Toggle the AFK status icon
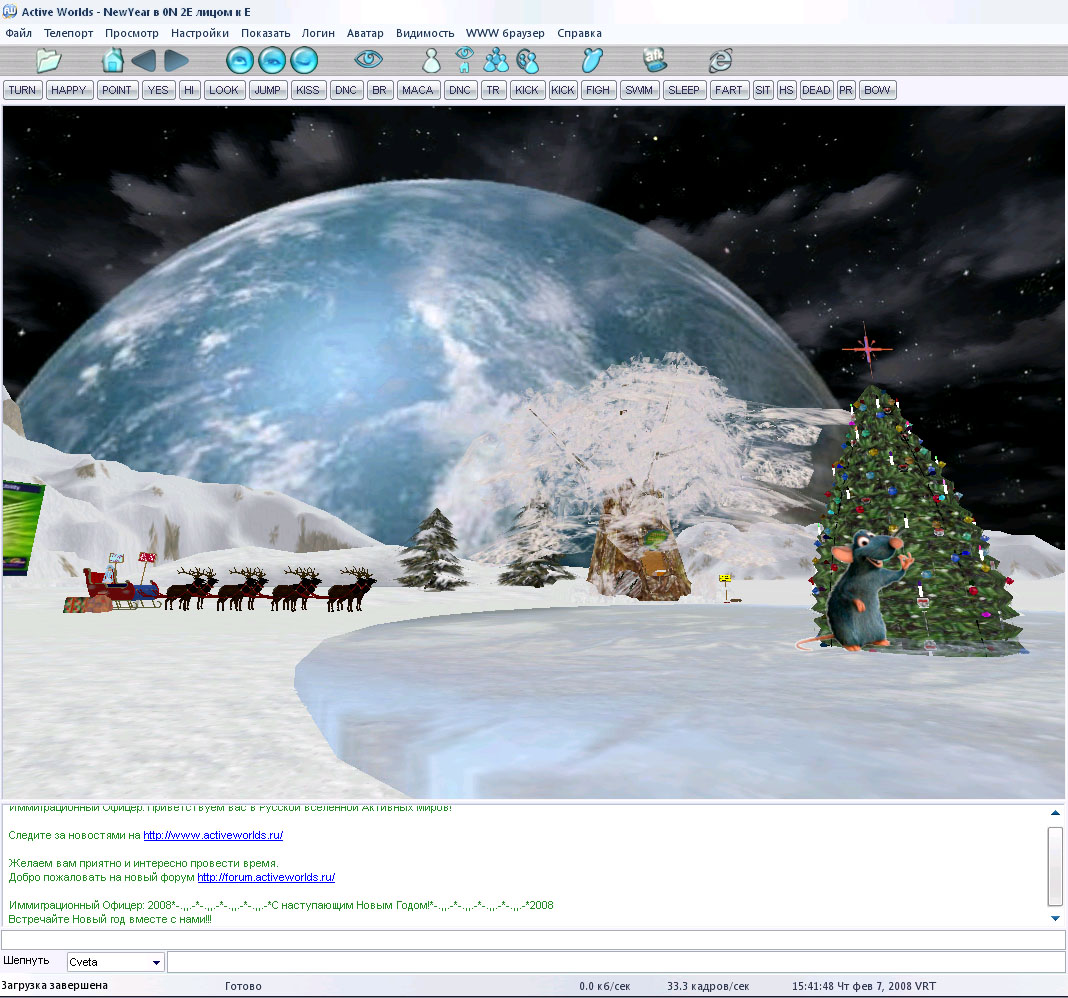This screenshot has height=998, width=1068. click(x=655, y=60)
